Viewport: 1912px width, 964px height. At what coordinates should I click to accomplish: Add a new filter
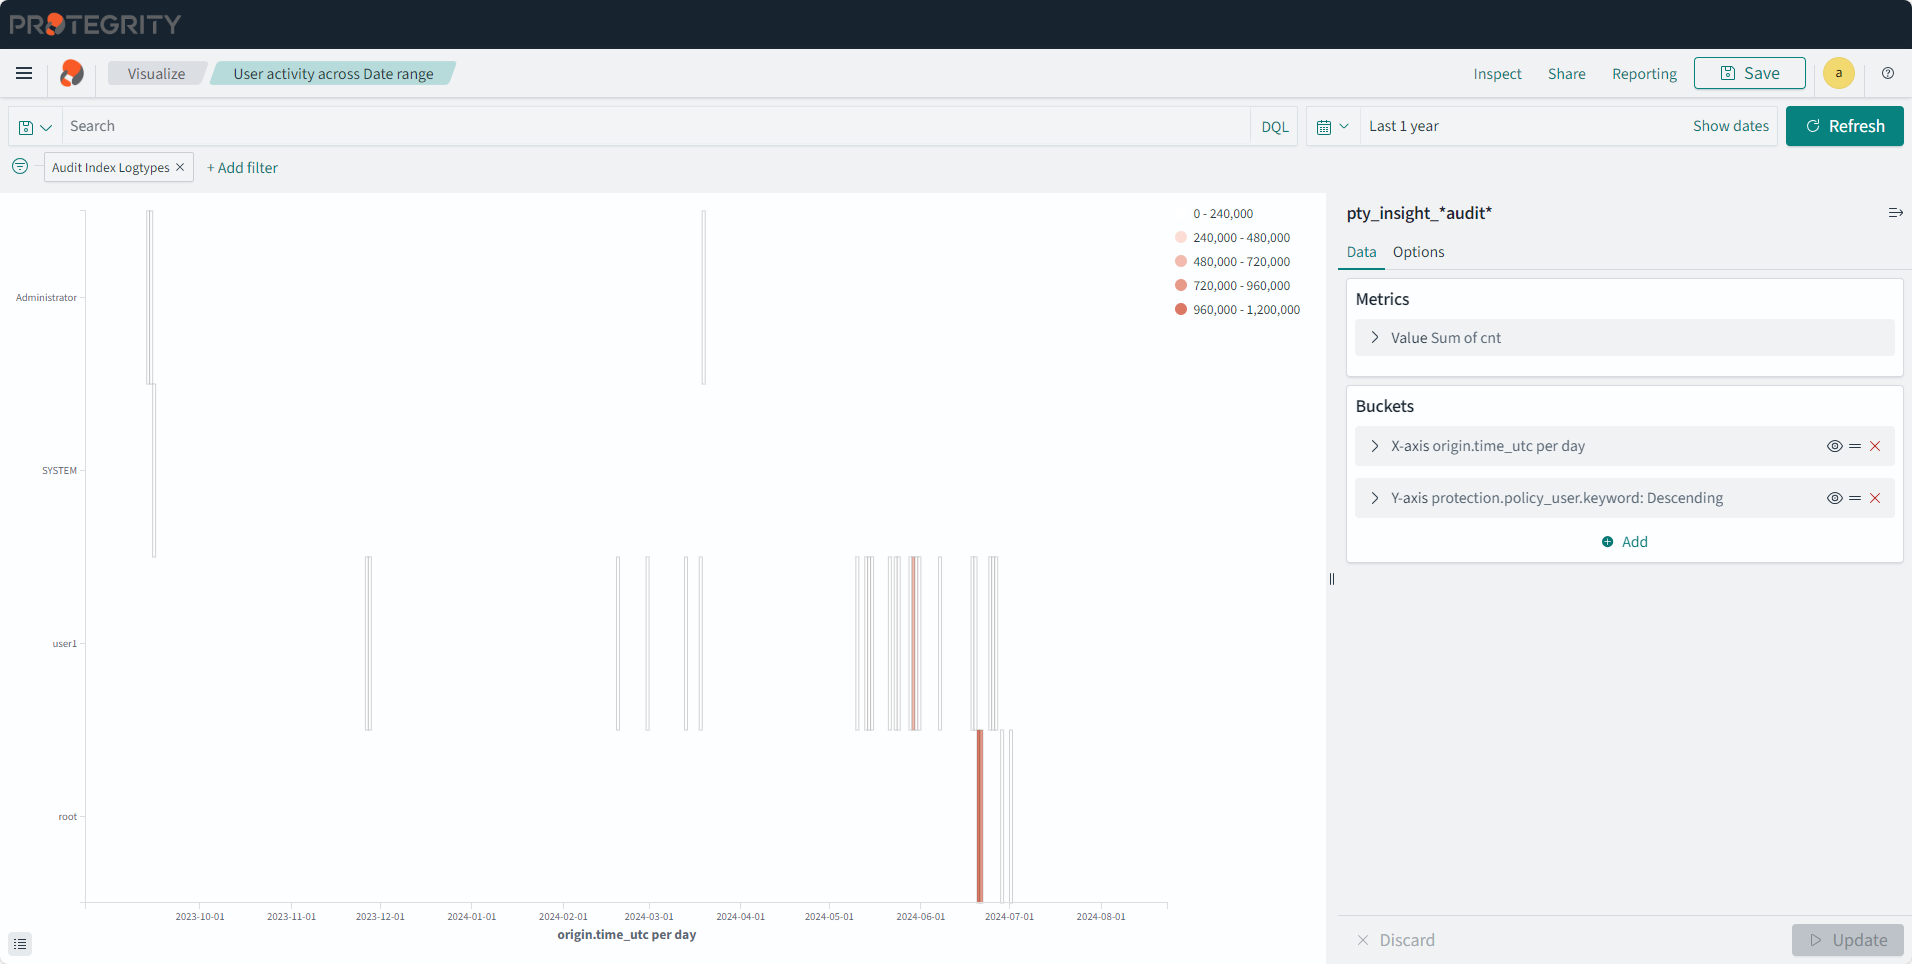pyautogui.click(x=242, y=168)
